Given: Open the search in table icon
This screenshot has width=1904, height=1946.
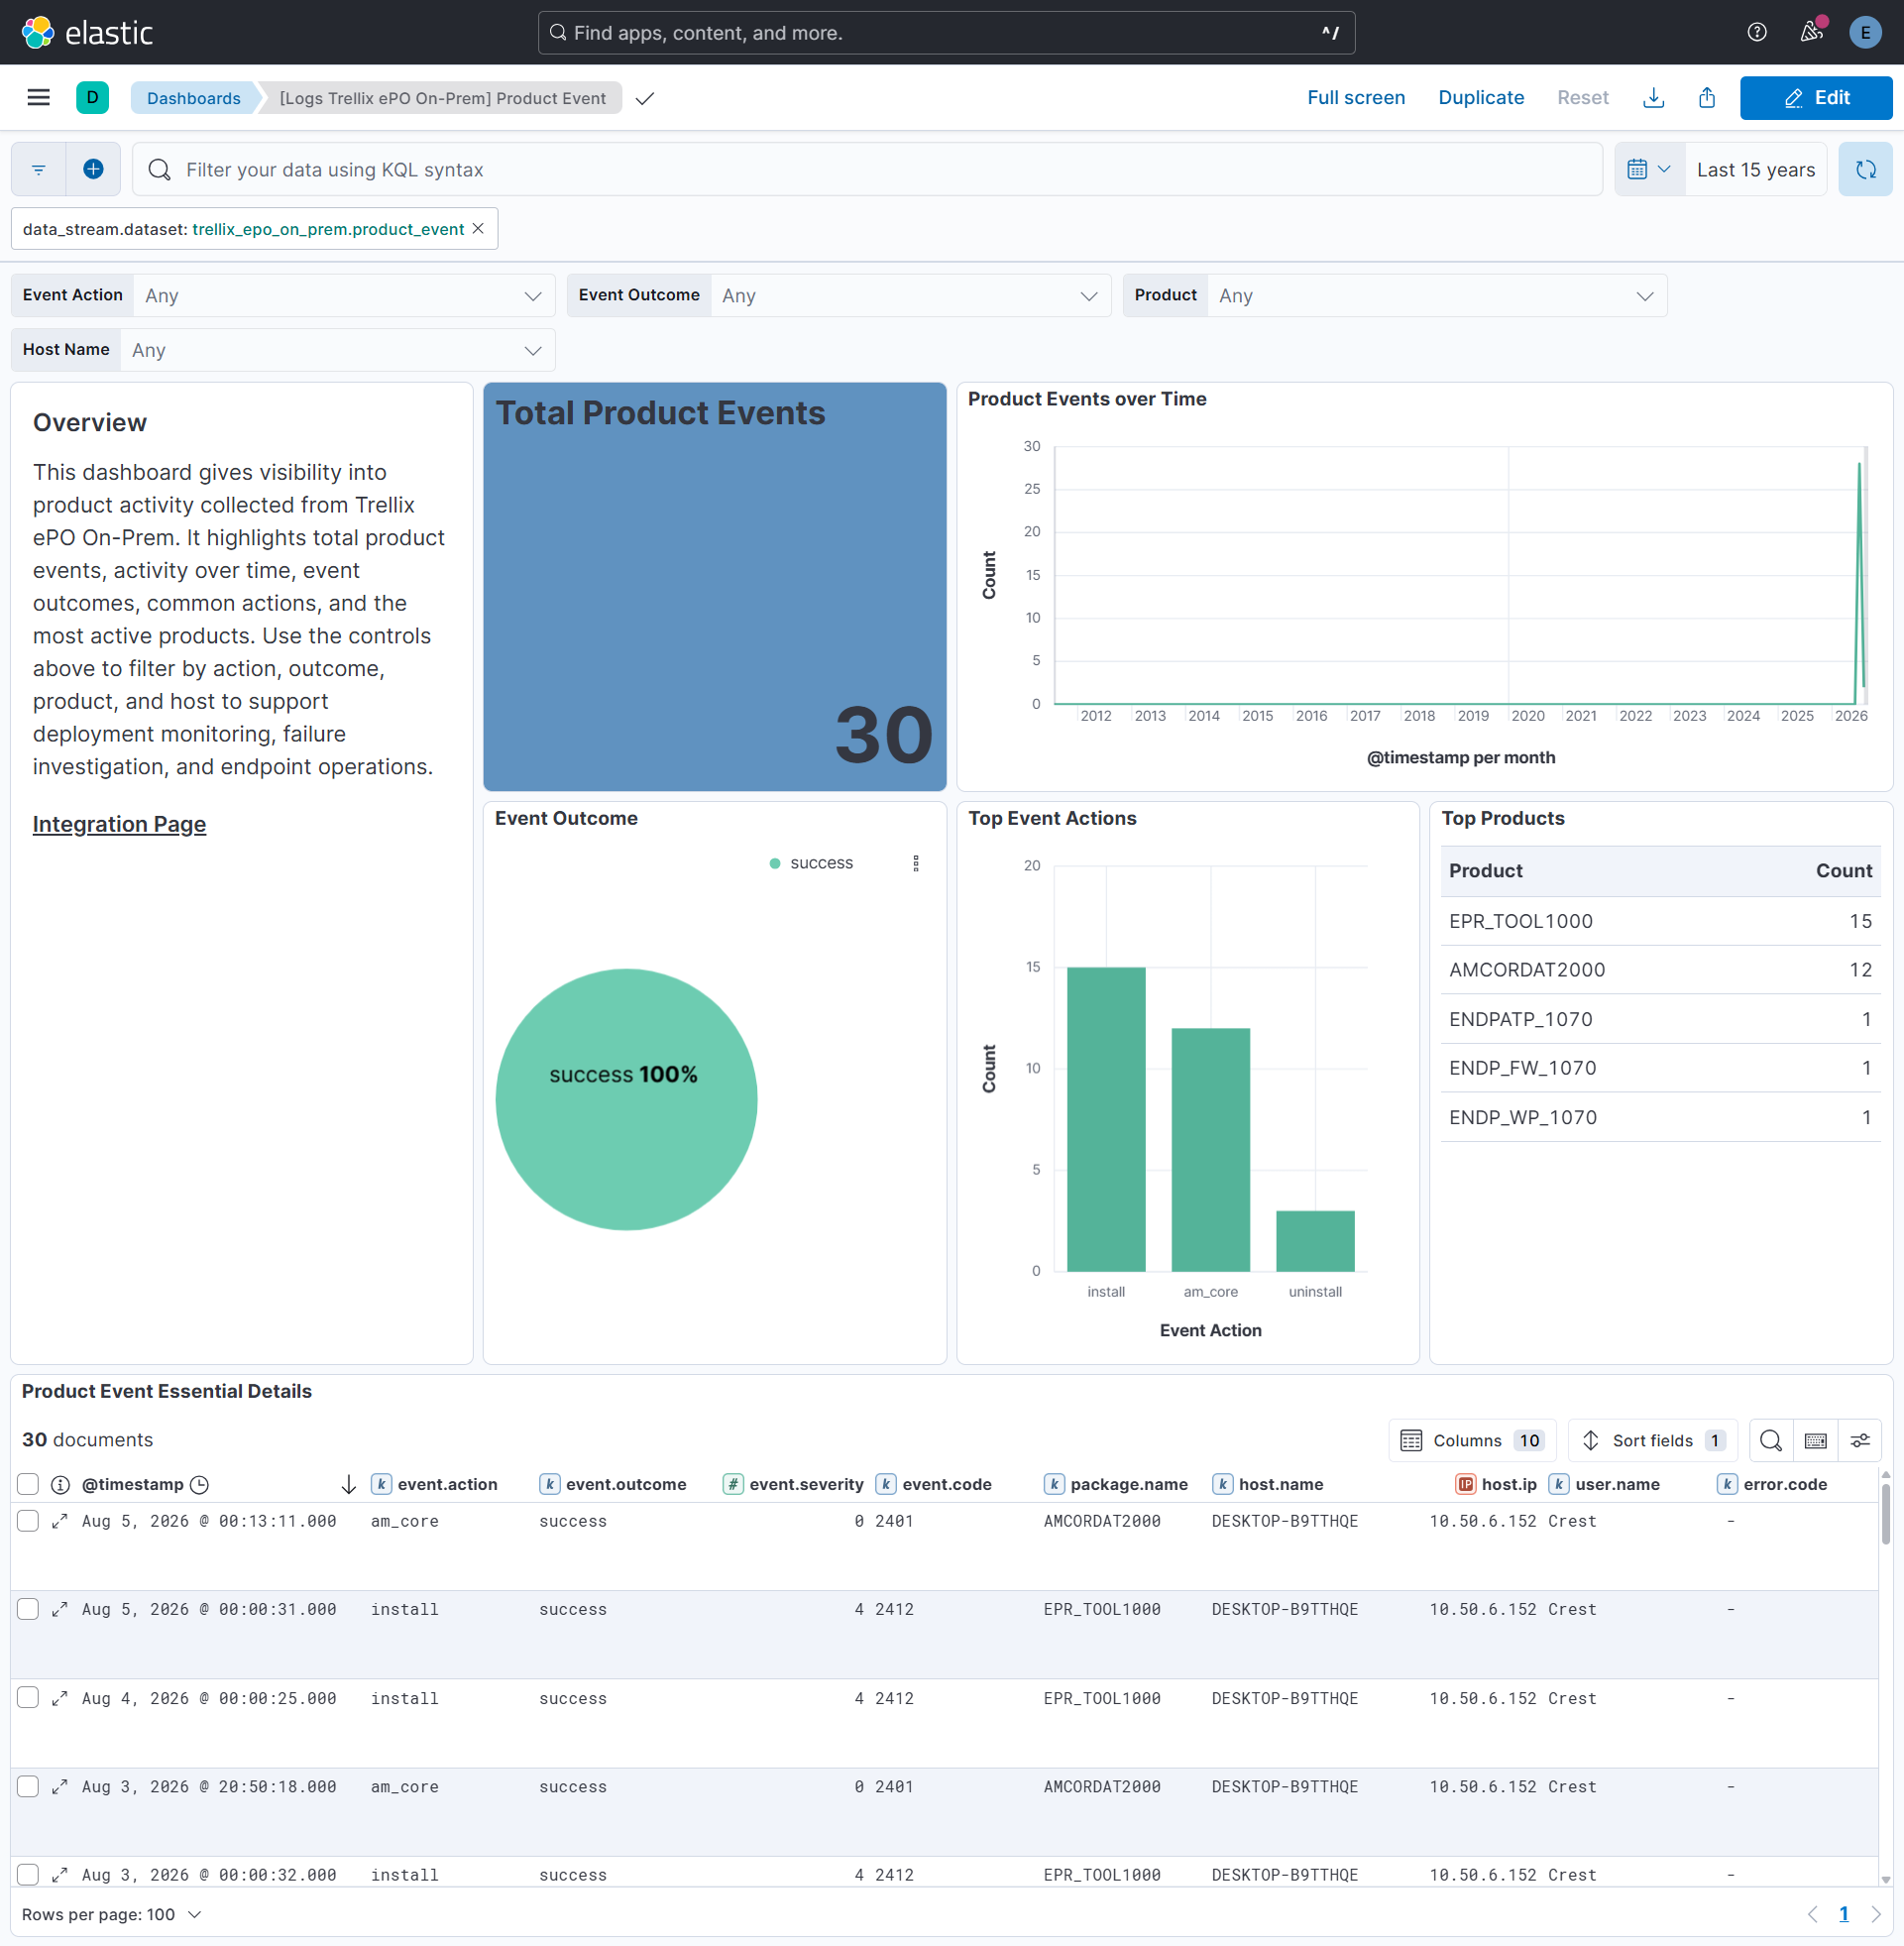Looking at the screenshot, I should tap(1770, 1440).
